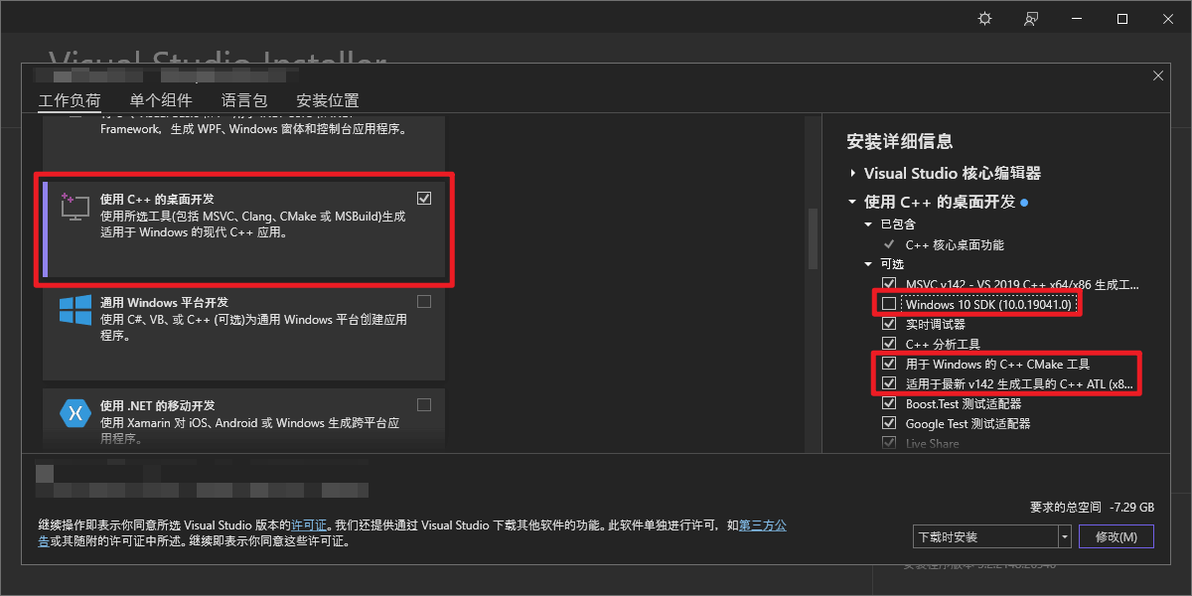Image resolution: width=1192 pixels, height=596 pixels.
Task: Uncheck 实时调试器 checkbox
Action: [889, 324]
